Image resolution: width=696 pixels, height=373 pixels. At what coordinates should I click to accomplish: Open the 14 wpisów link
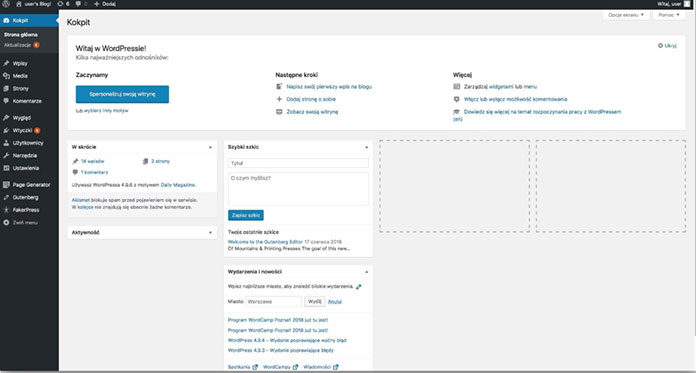pos(92,161)
